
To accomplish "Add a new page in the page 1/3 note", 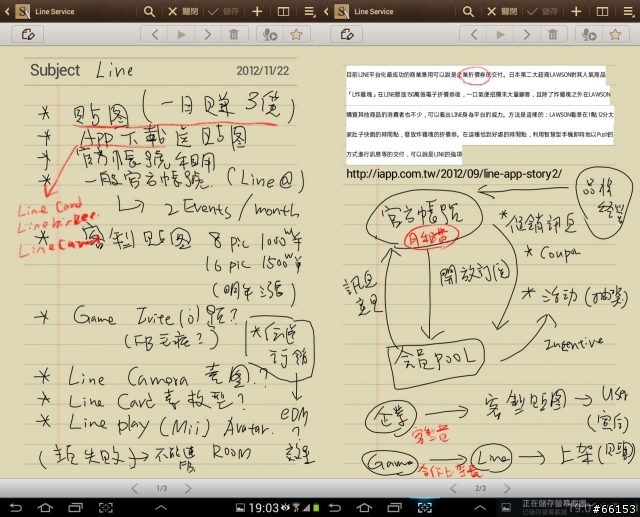I will [x=257, y=11].
